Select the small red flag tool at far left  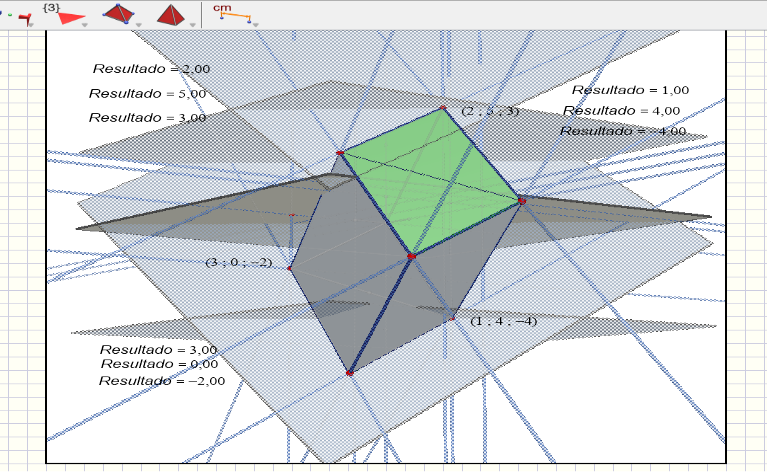(x=24, y=18)
